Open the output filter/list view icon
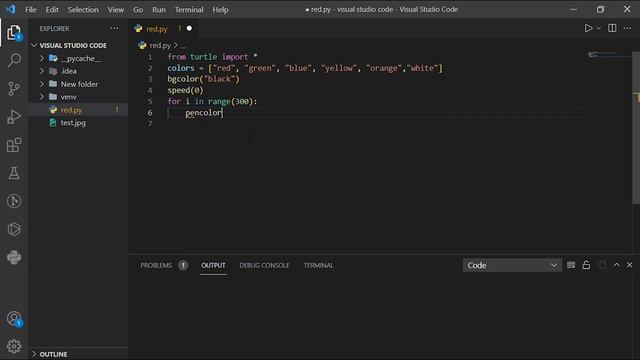The height and width of the screenshot is (360, 640). click(x=571, y=265)
